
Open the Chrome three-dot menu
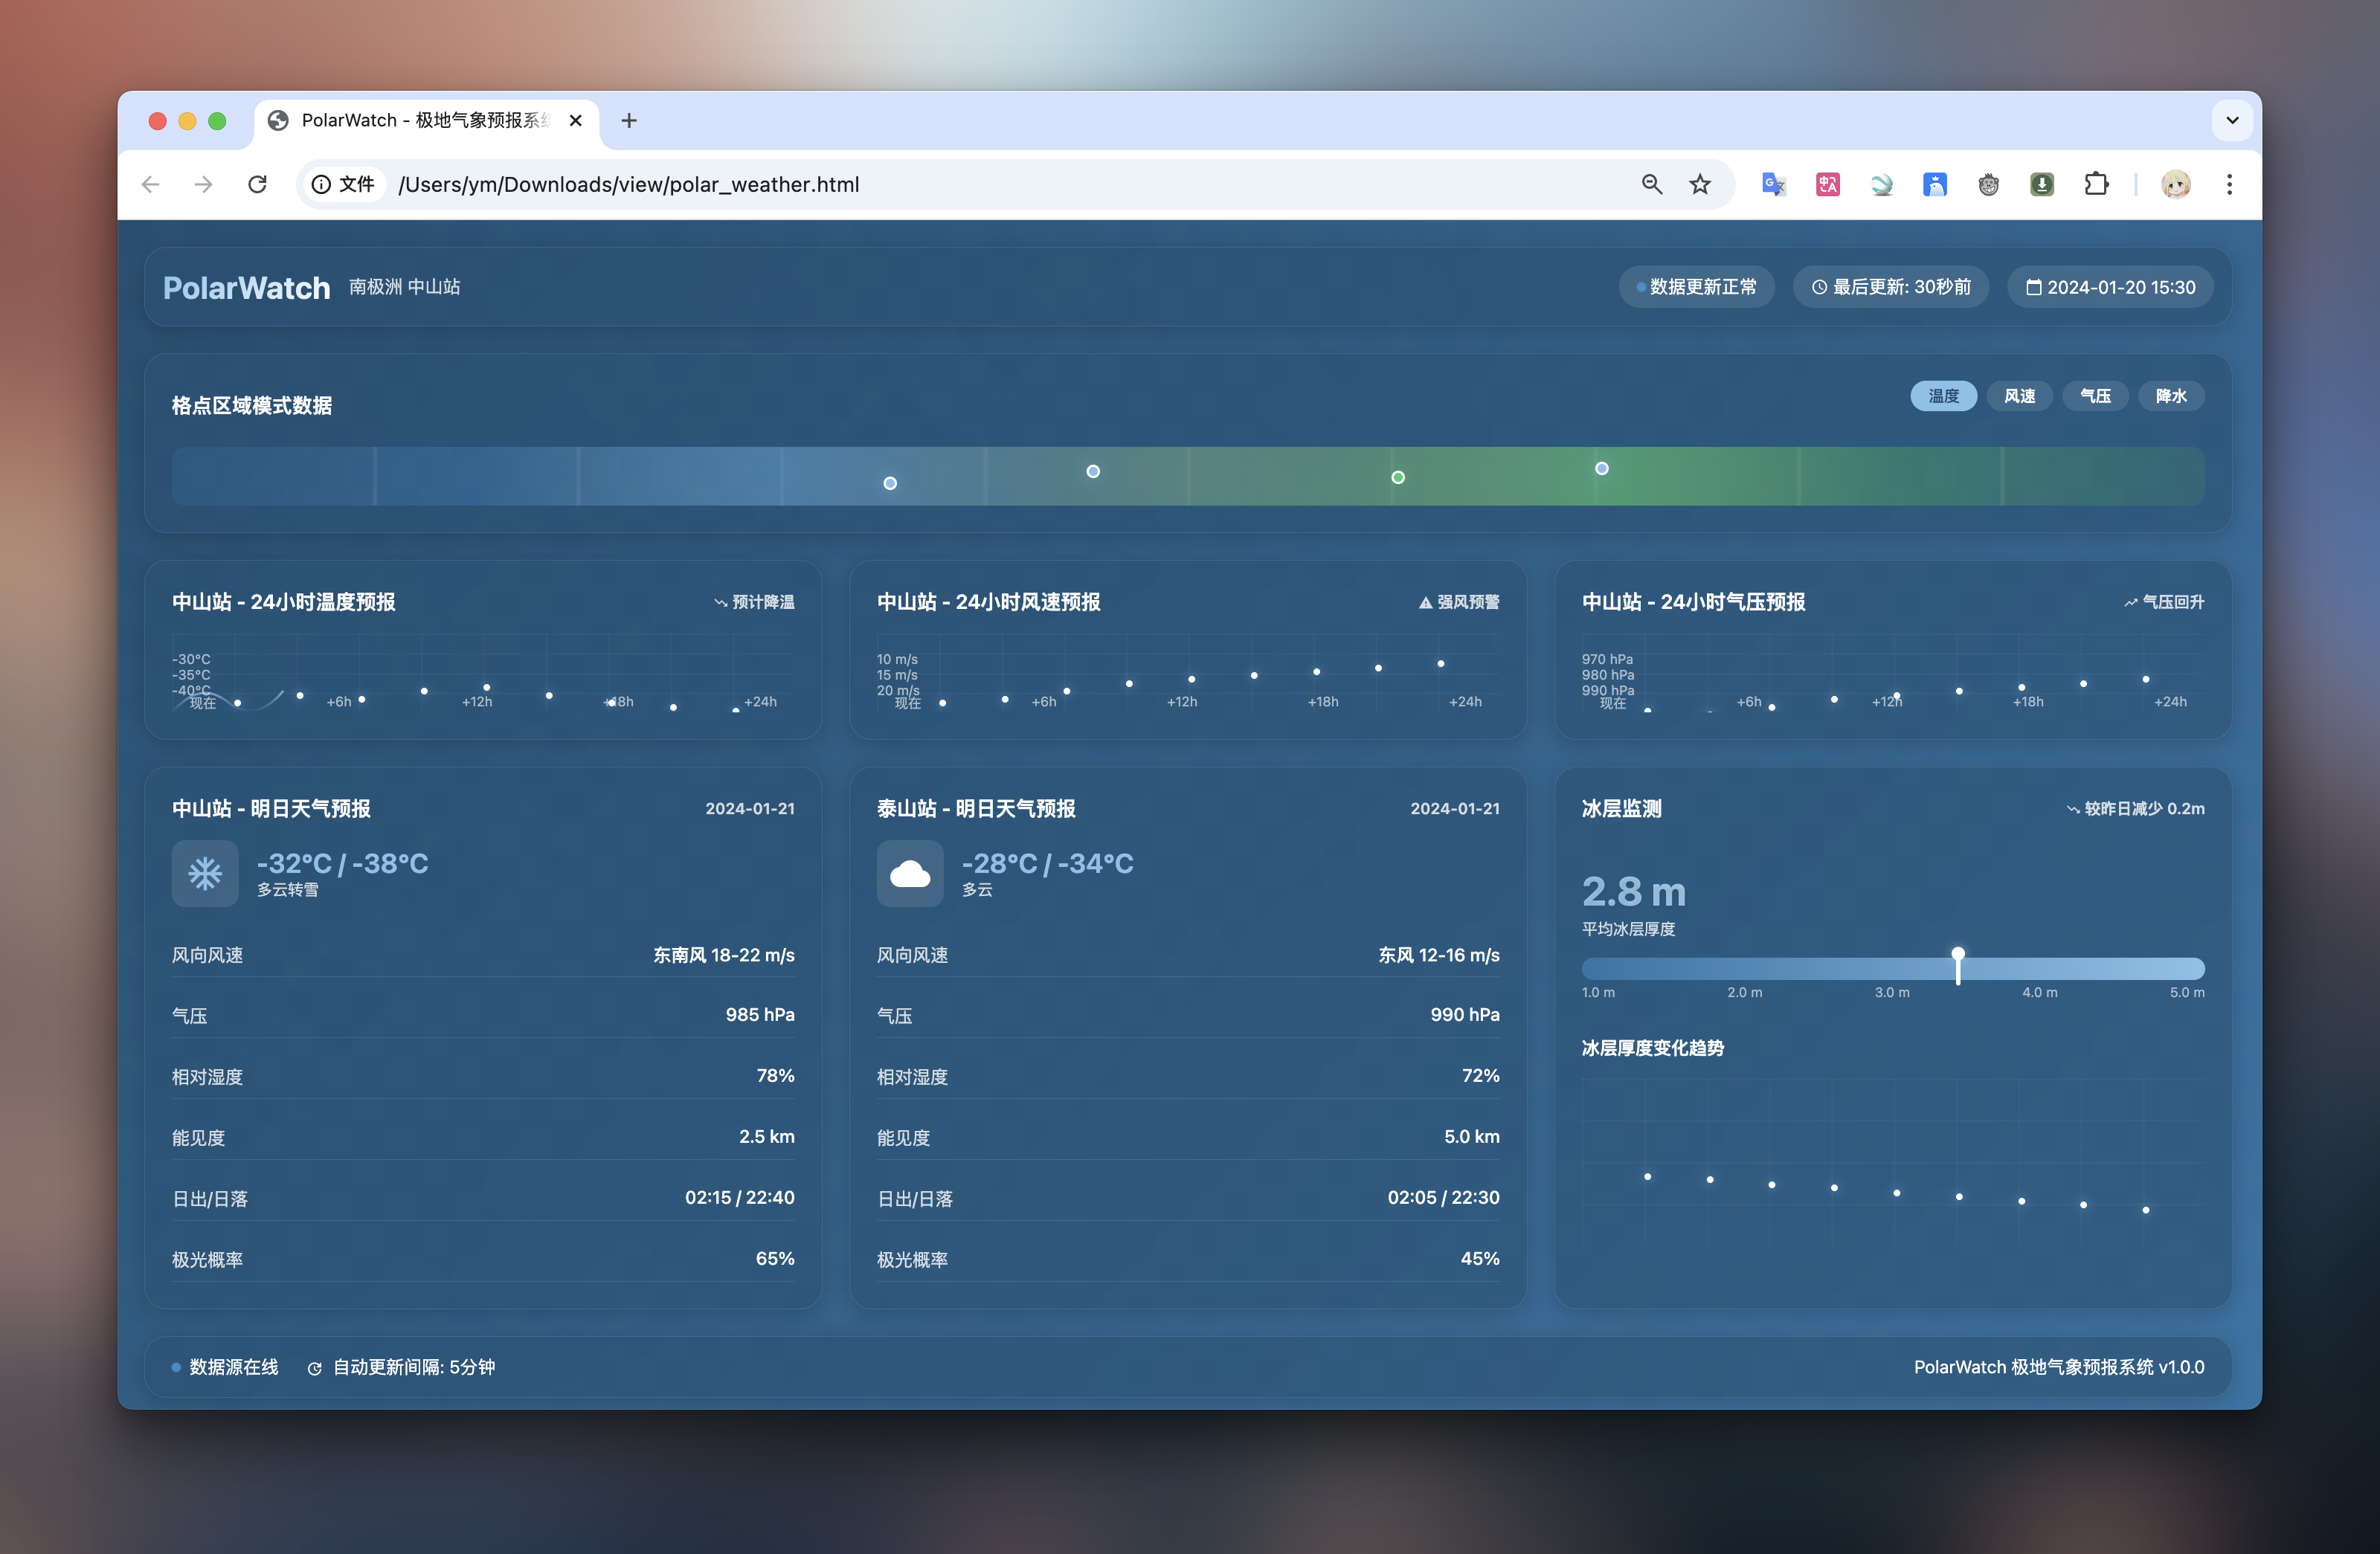pos(2229,184)
